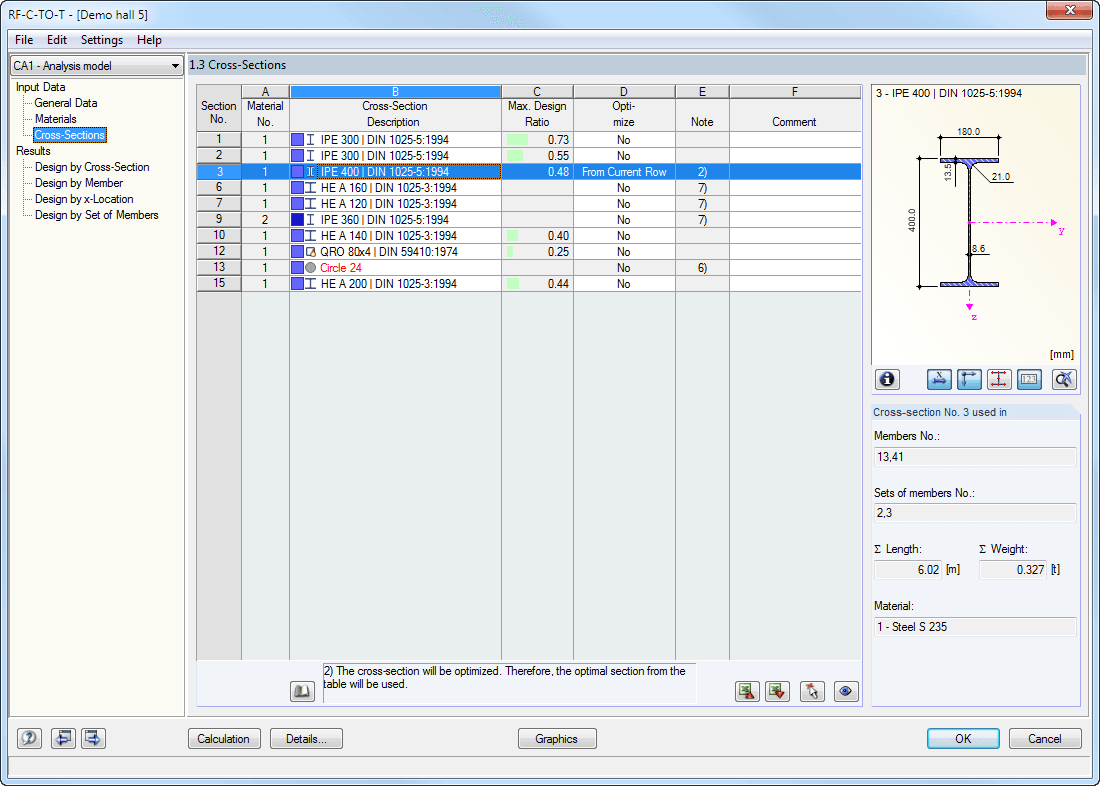Click I-section icon of HE A 200 row
1100x786 pixels.
click(311, 284)
